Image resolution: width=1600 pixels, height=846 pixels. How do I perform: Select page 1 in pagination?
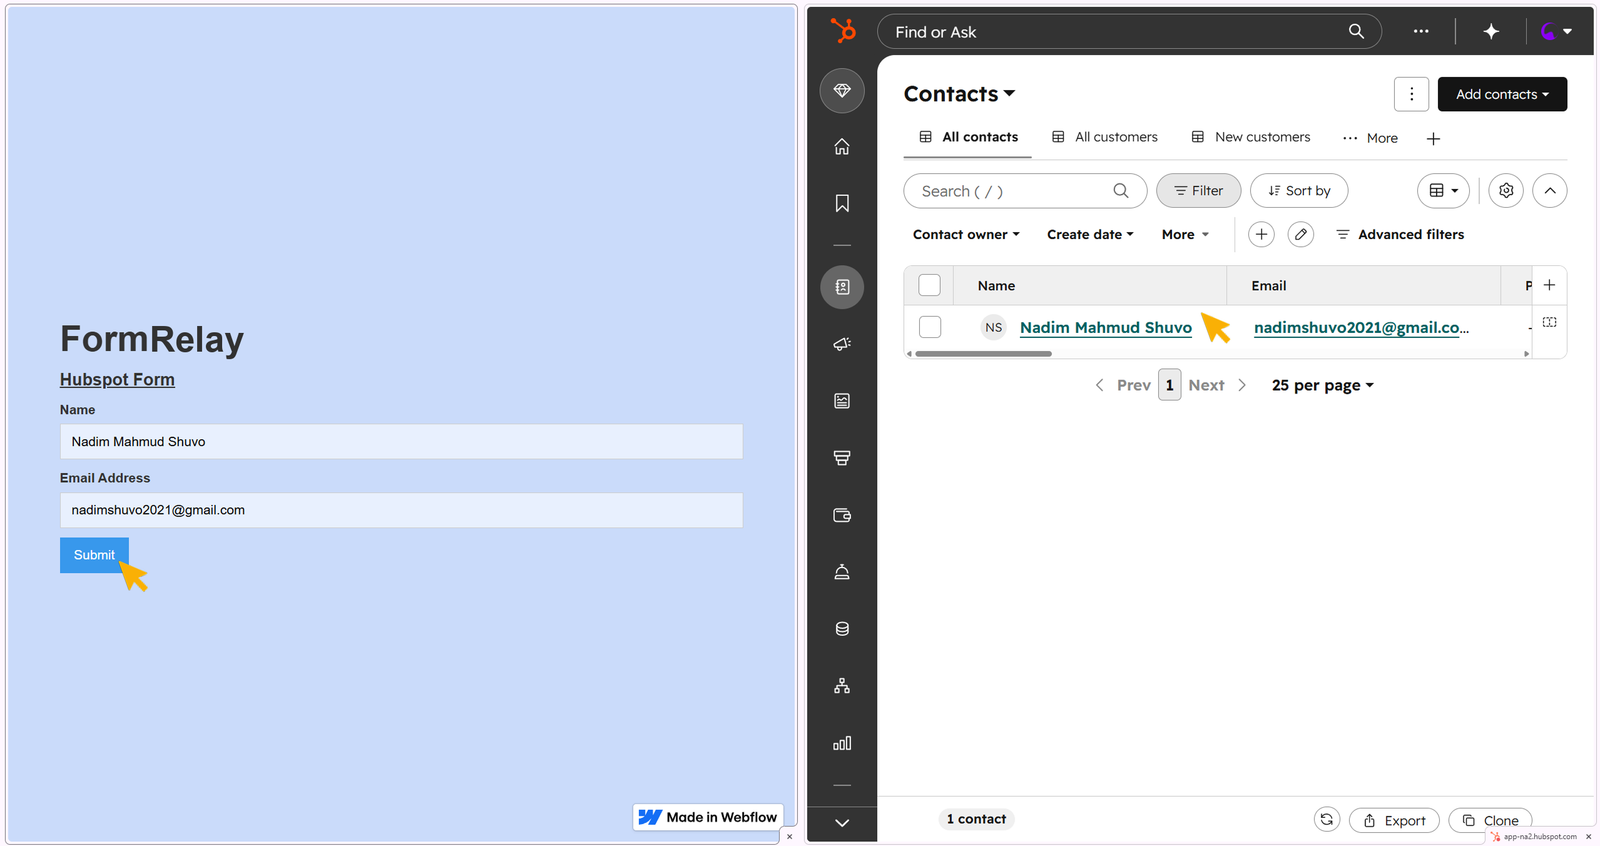[1169, 385]
